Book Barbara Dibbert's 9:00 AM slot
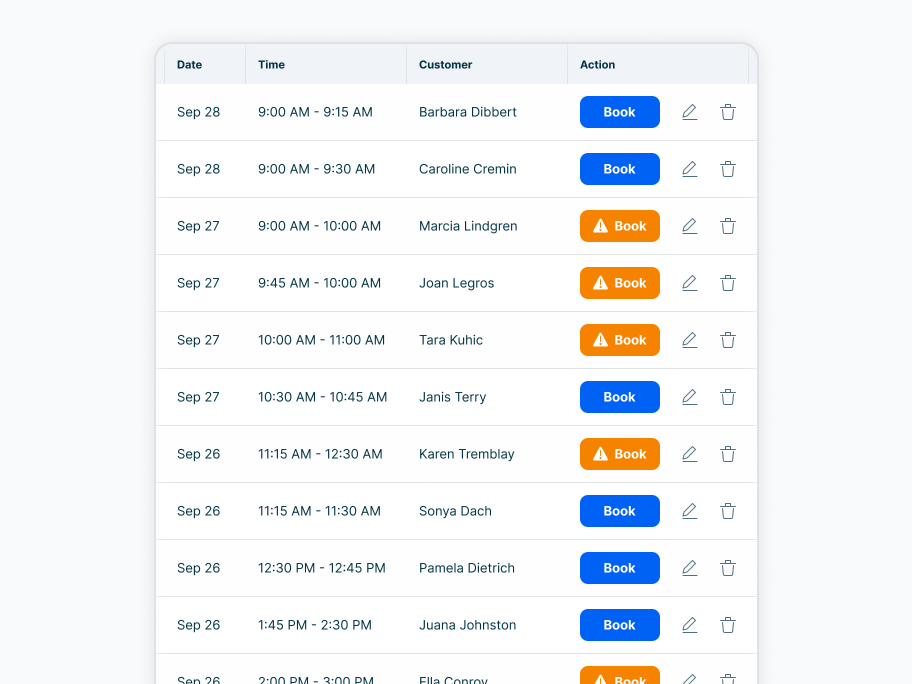This screenshot has height=684, width=912. coord(619,112)
